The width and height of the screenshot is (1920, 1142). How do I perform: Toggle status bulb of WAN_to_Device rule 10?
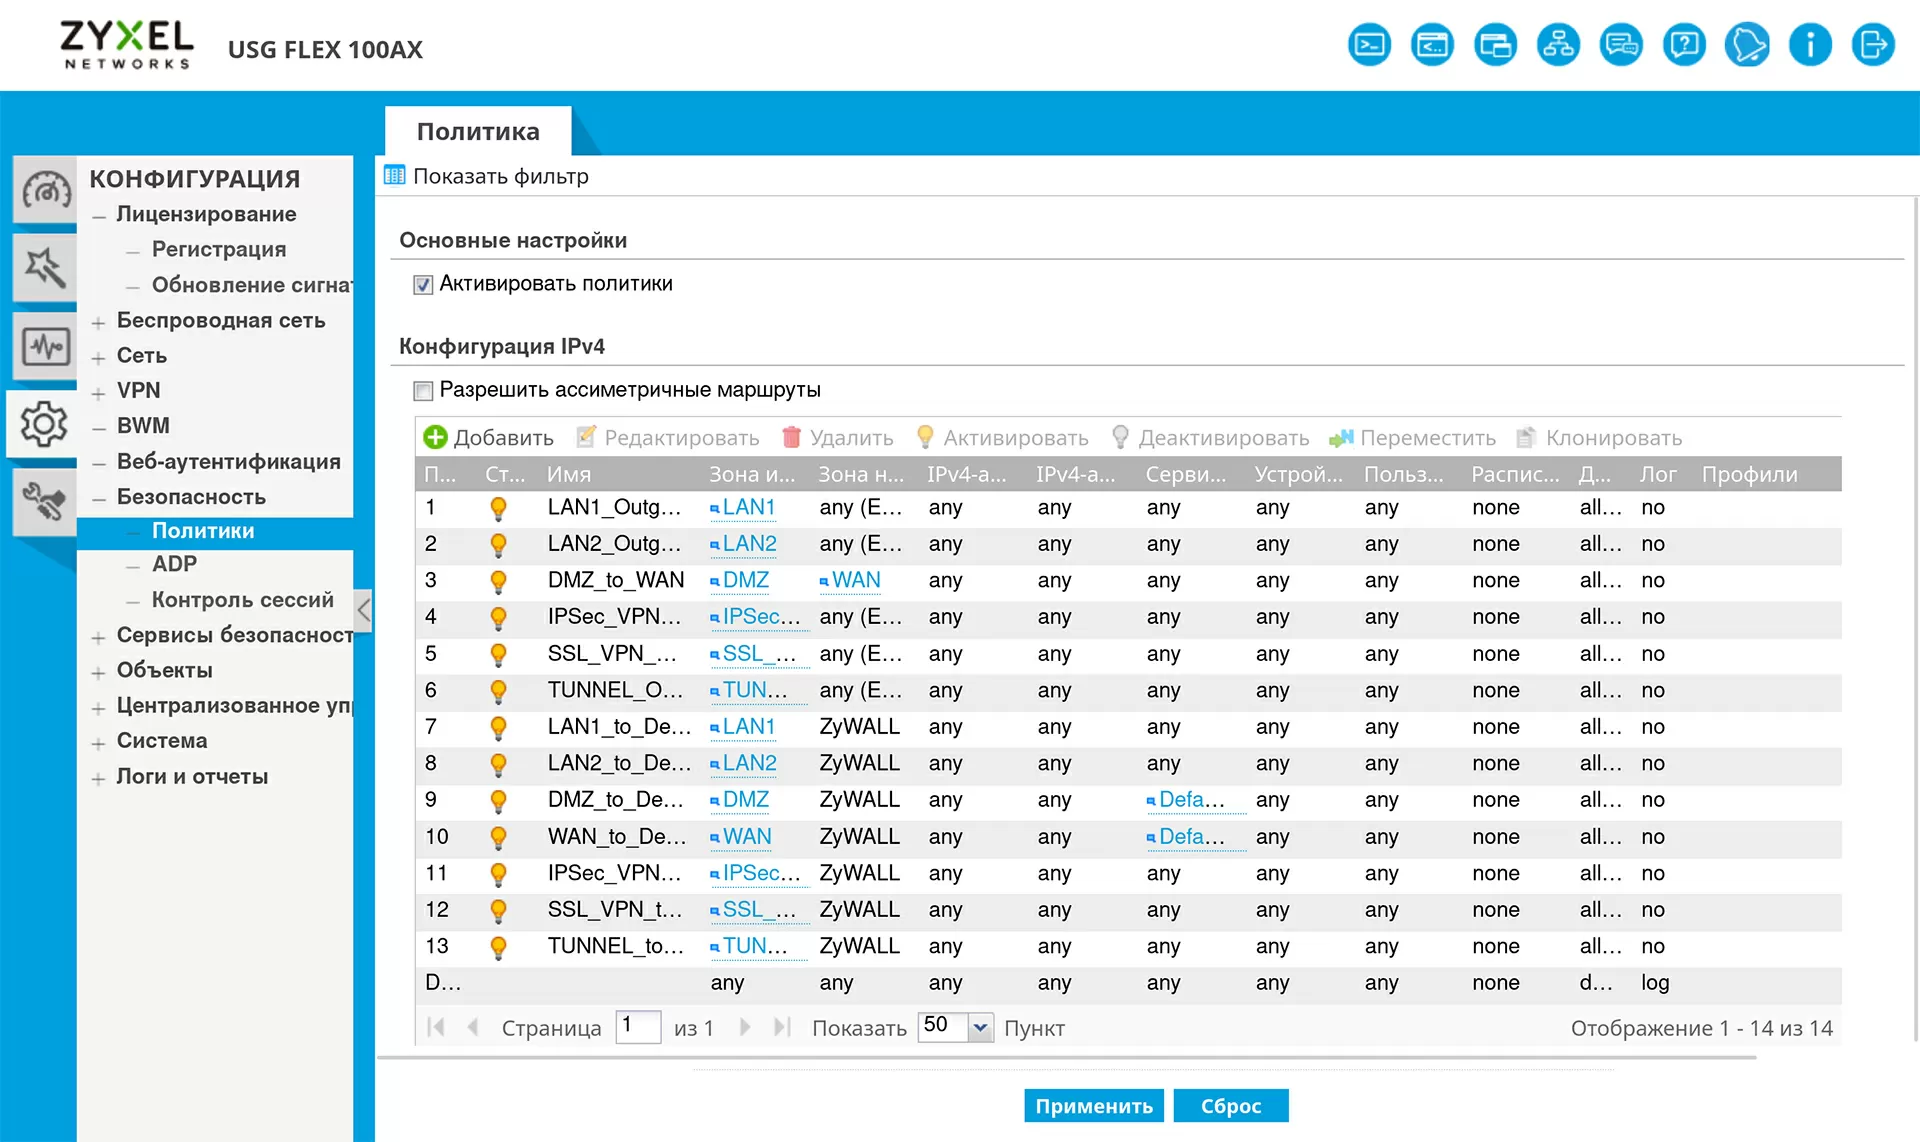pyautogui.click(x=498, y=837)
